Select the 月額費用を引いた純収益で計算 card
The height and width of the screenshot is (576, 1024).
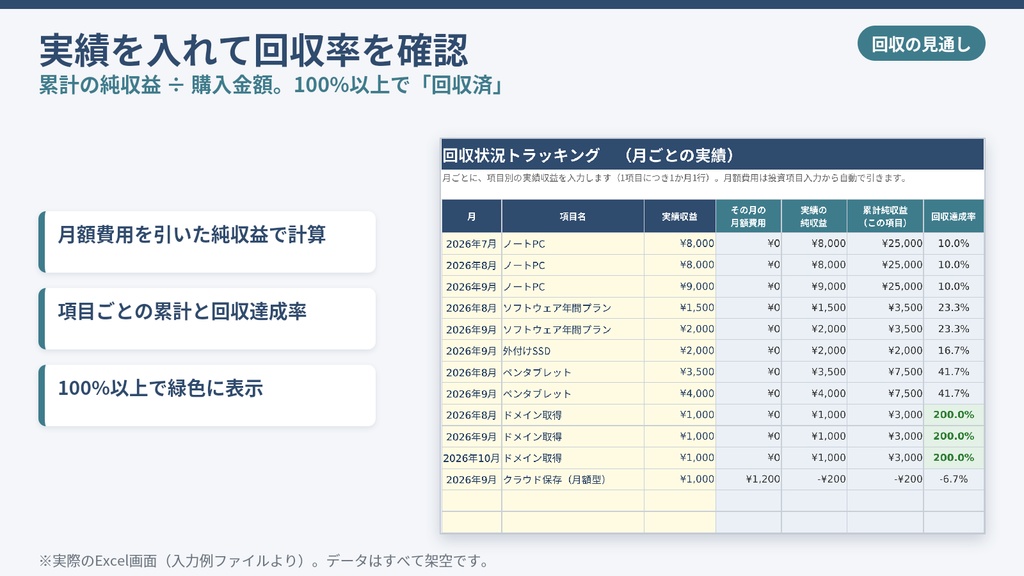point(207,242)
